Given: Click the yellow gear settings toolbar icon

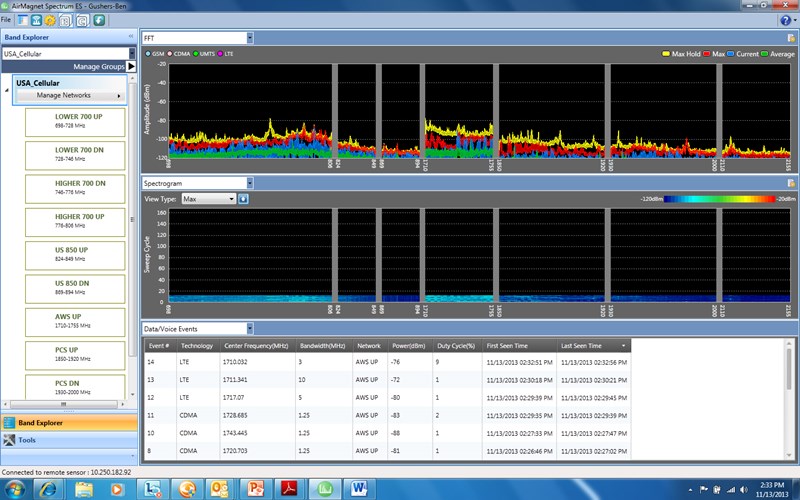Looking at the screenshot, I should pos(50,20).
